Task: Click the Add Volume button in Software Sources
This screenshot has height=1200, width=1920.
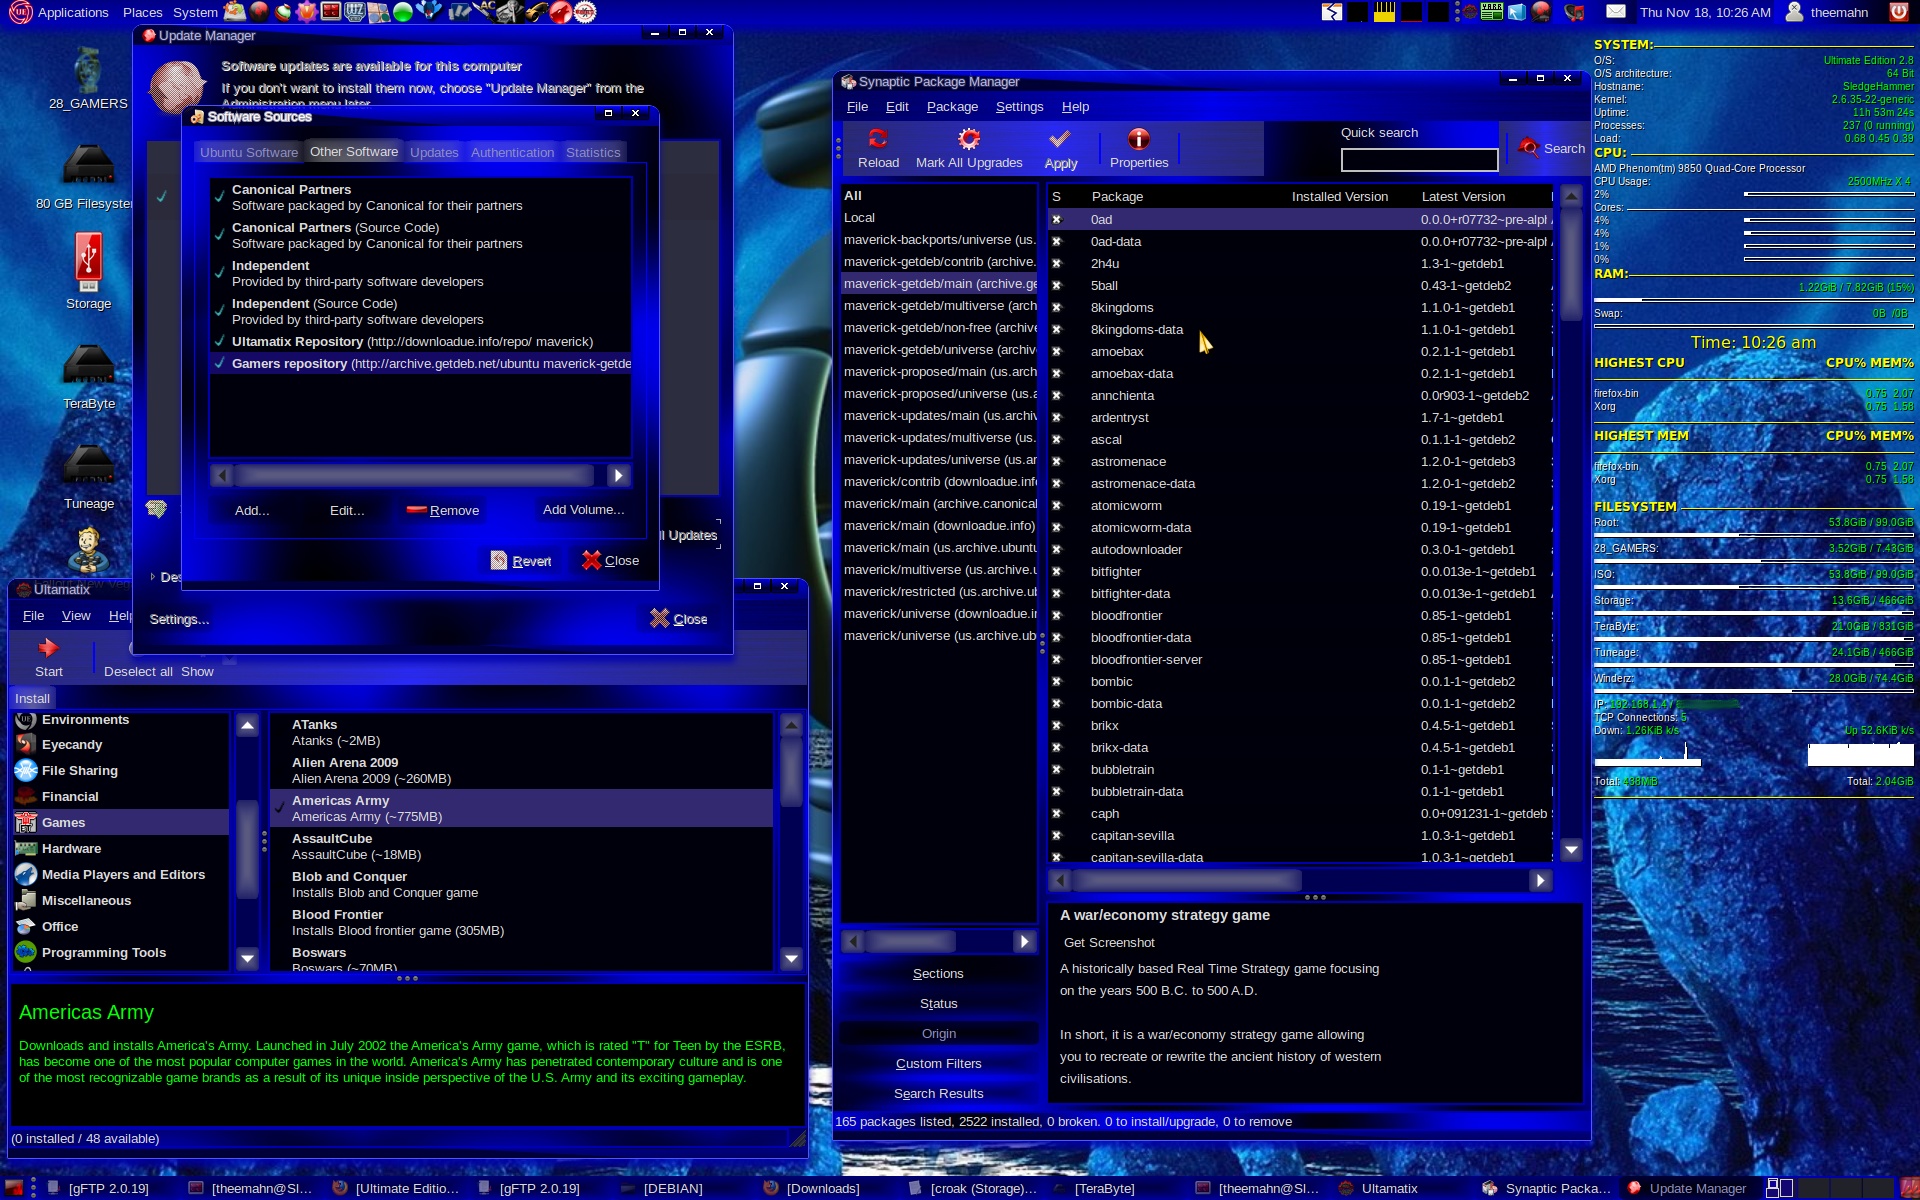Action: [583, 509]
